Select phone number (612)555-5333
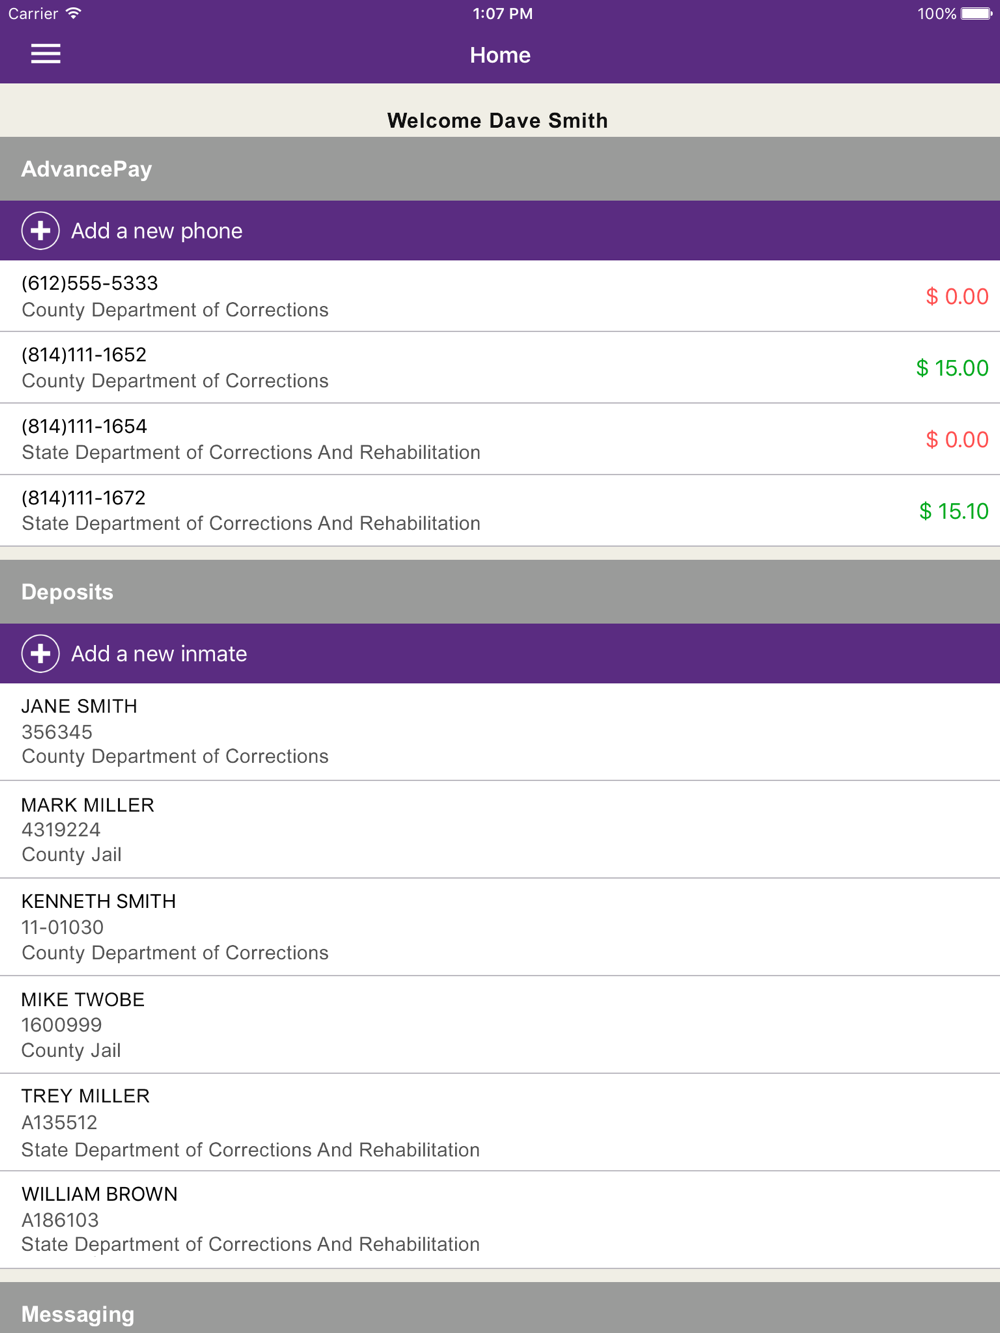 coord(90,284)
